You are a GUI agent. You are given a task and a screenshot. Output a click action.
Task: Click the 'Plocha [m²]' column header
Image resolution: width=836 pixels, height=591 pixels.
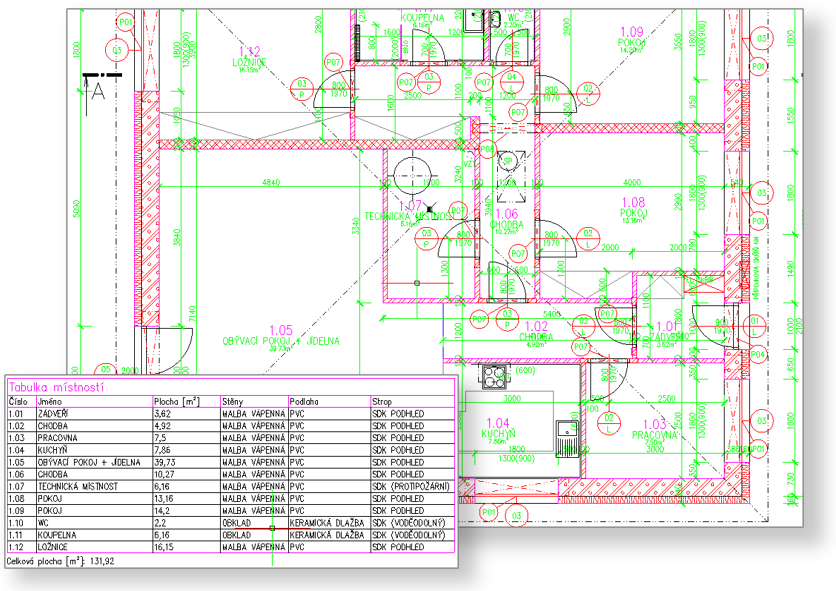pyautogui.click(x=177, y=402)
